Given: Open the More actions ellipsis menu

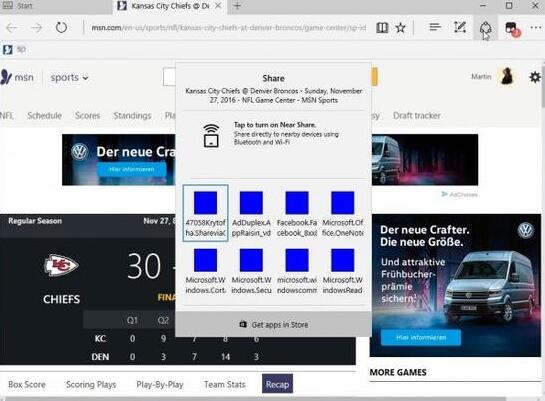Looking at the screenshot, I should click(536, 27).
